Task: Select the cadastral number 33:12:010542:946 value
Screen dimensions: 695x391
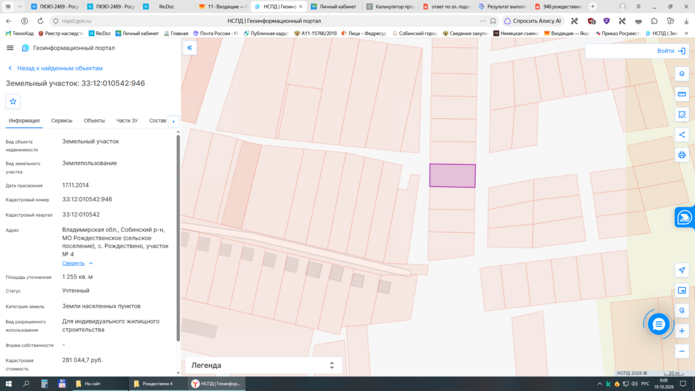Action: click(x=87, y=199)
